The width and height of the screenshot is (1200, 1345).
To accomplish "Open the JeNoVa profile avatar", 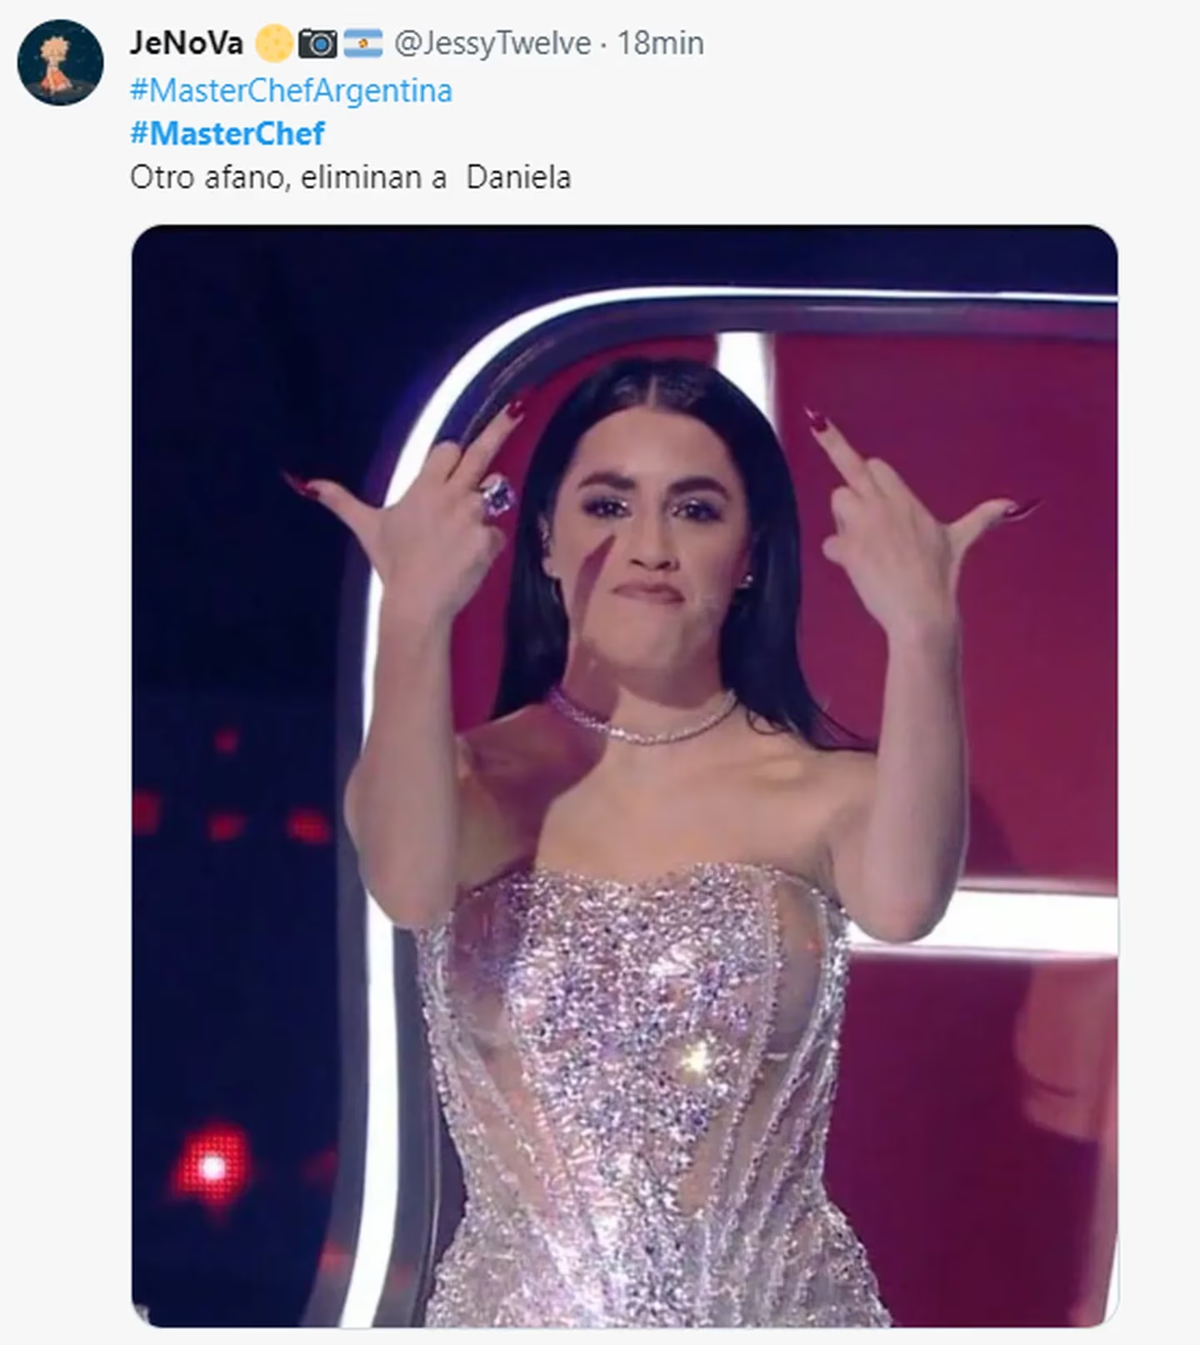I will click(x=60, y=62).
